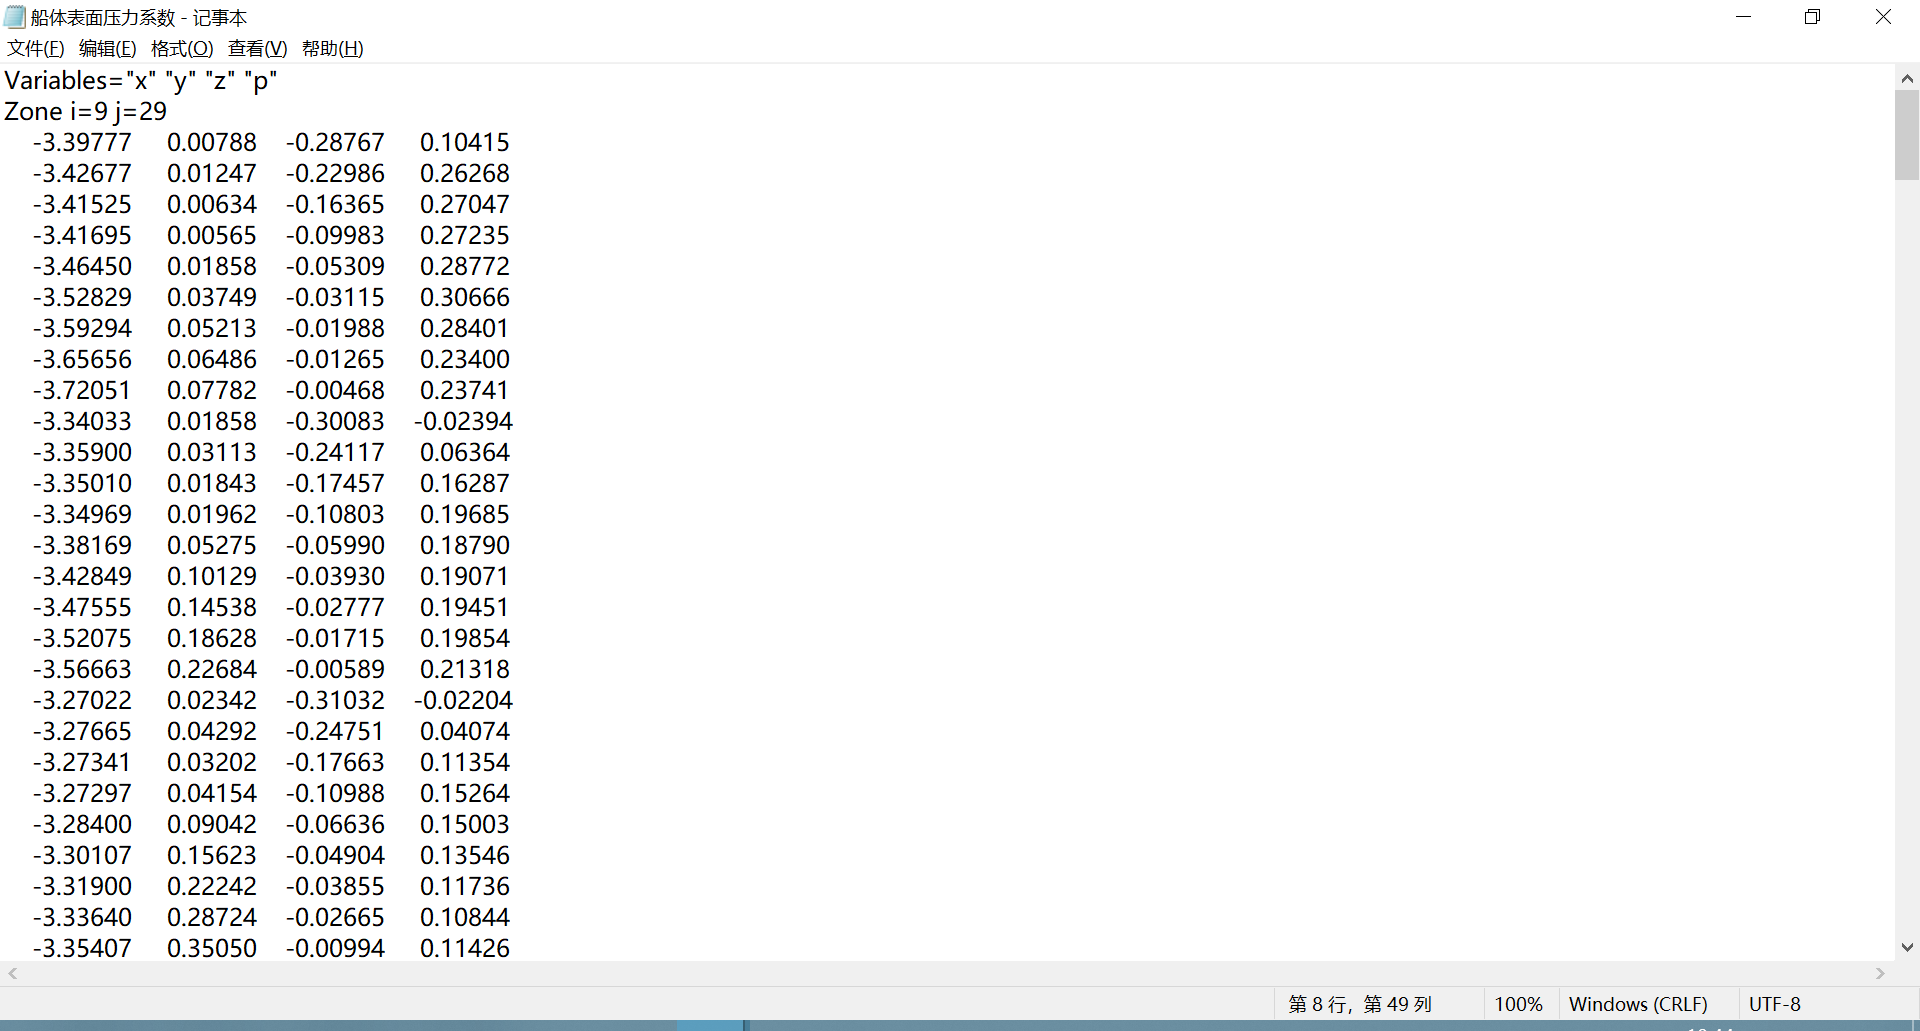The width and height of the screenshot is (1920, 1031).
Task: Click the Windows (CRLF) status entry
Action: [1638, 1004]
